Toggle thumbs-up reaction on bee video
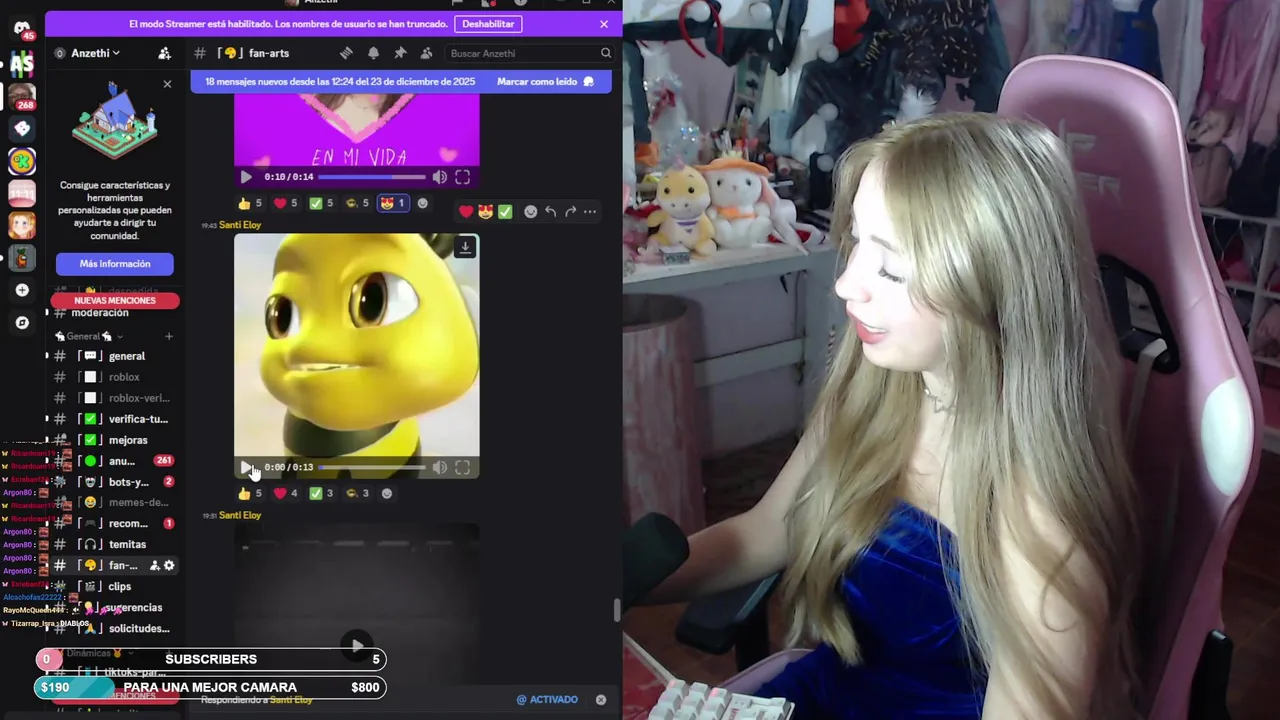The height and width of the screenshot is (720, 1280). pyautogui.click(x=249, y=493)
